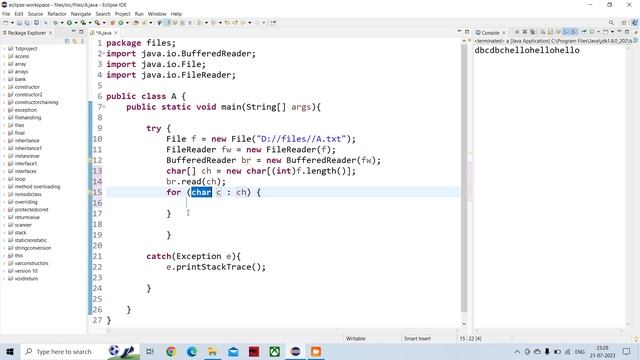The height and width of the screenshot is (360, 640).
Task: Click Eclipse icon in the taskbar
Action: [x=296, y=351]
